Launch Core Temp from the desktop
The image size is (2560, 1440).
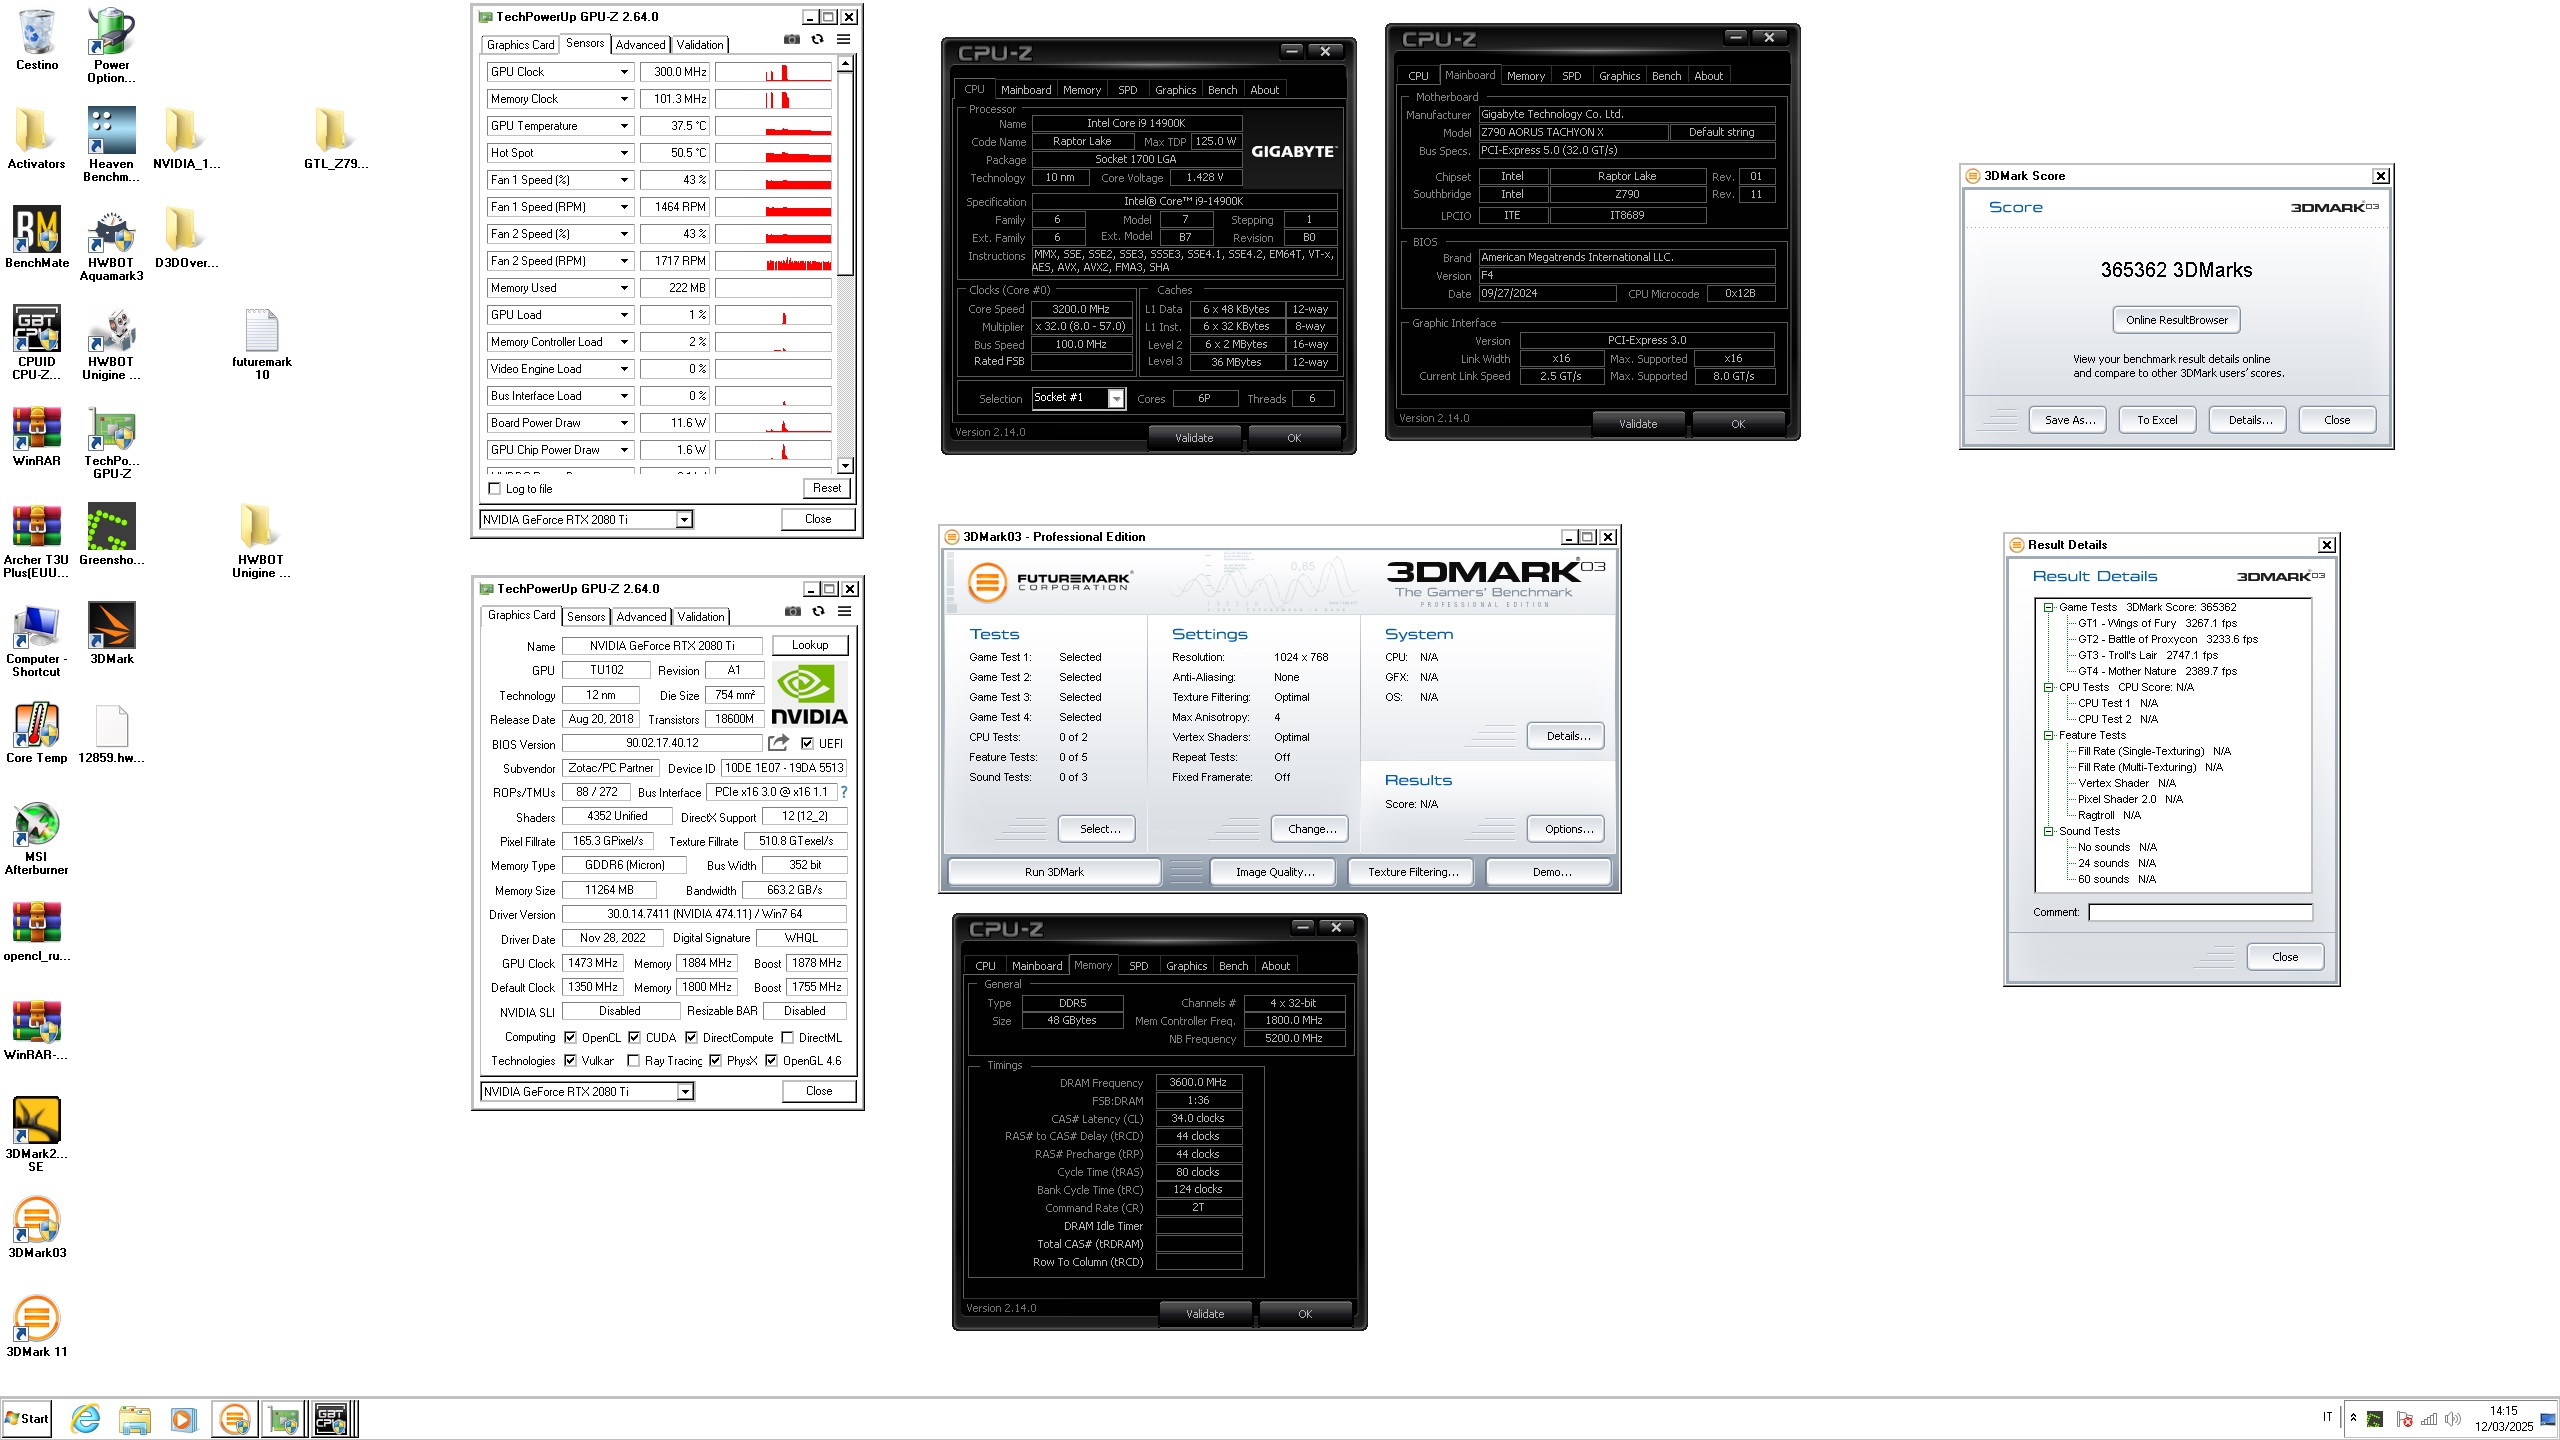(37, 732)
